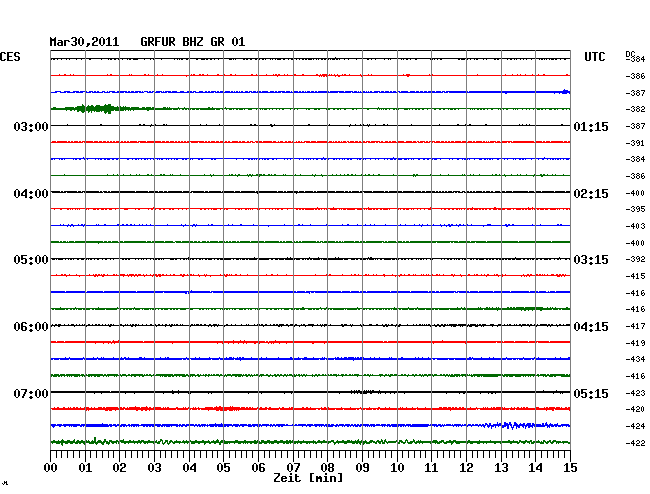Screen dimensions: 650x494
Task: Click the Zeit [min] axis title
Action: (308, 478)
